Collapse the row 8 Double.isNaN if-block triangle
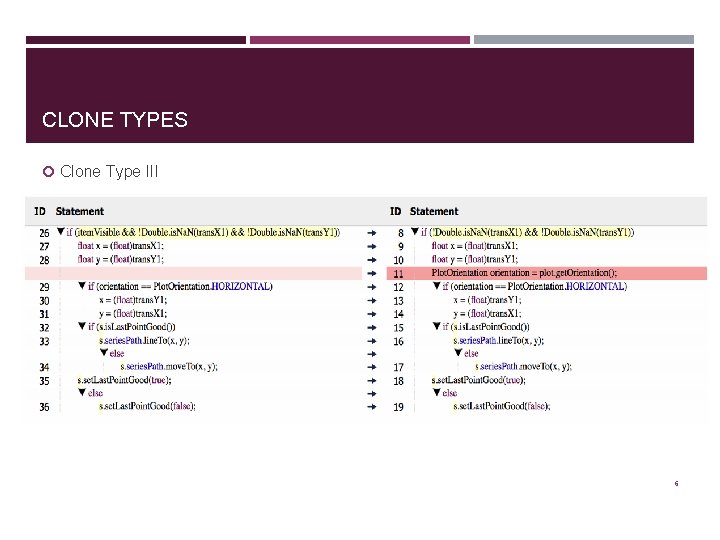The width and height of the screenshot is (720, 540). click(415, 232)
